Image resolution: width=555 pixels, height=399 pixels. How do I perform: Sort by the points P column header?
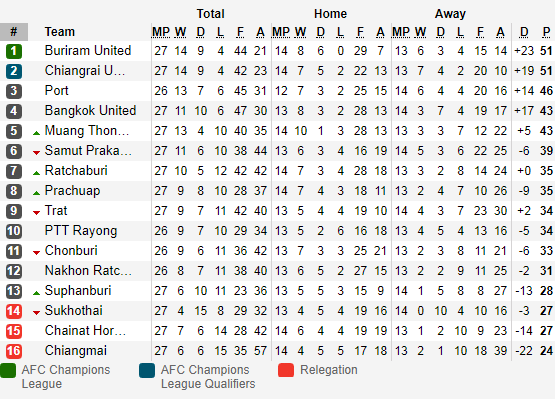546,32
